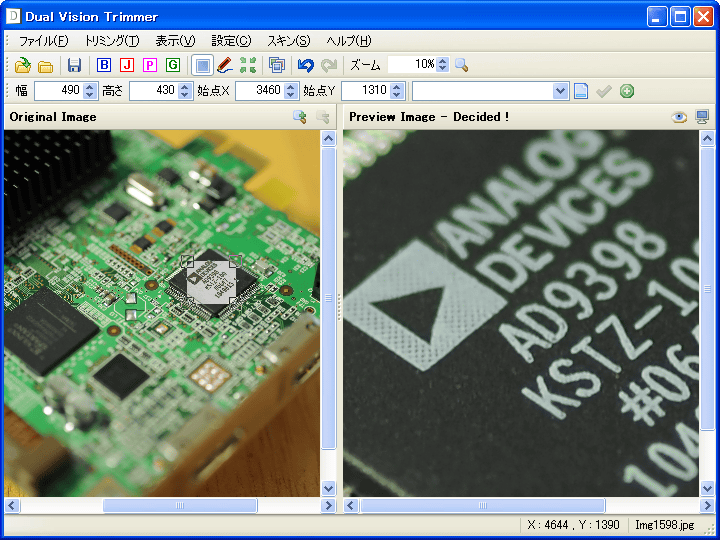
Task: Click Original Image vertical scroll down arrow
Action: point(328,488)
